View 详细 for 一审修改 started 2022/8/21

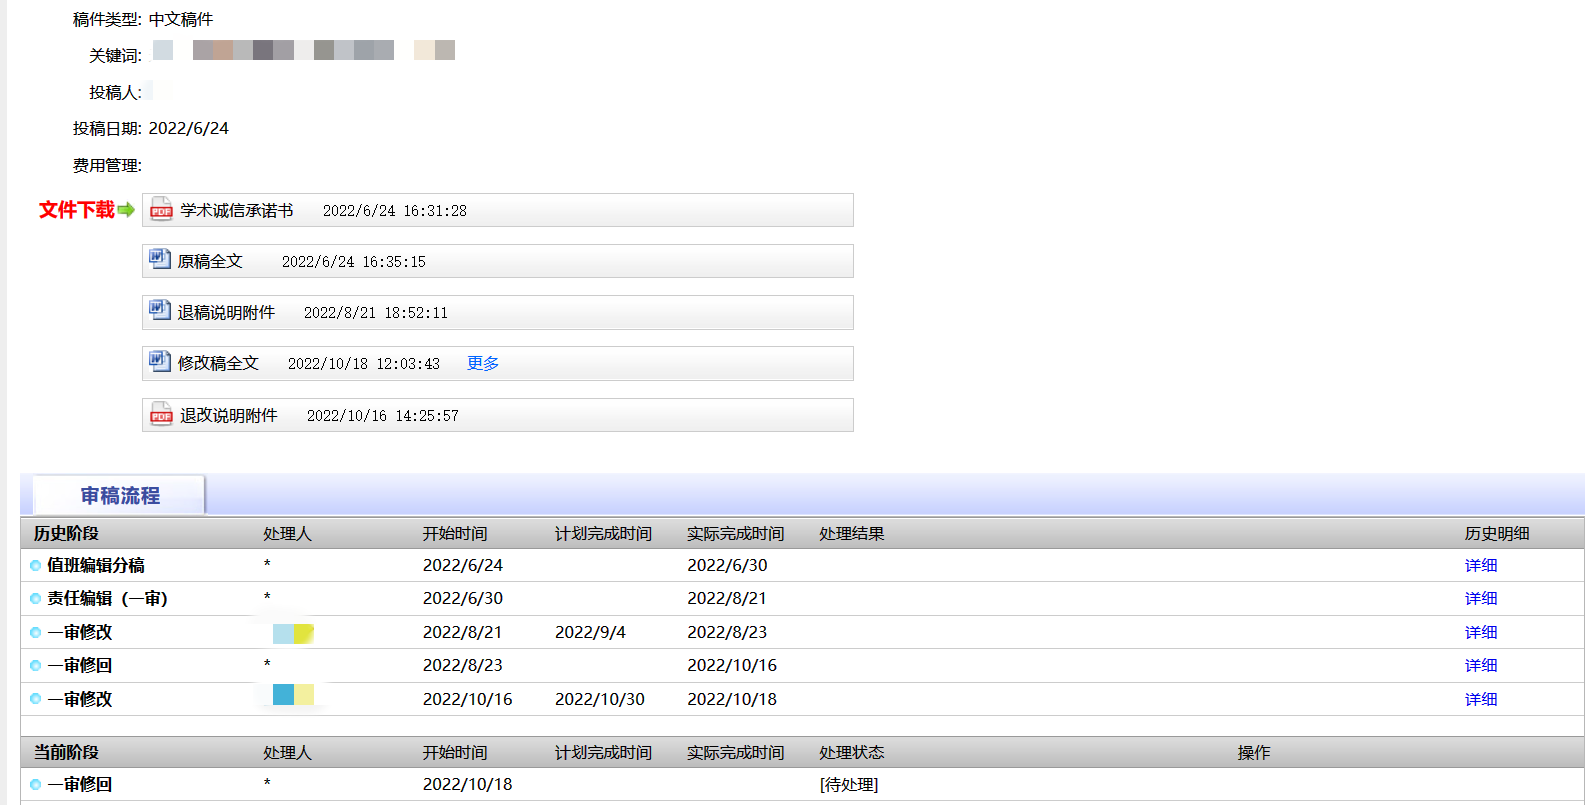click(1480, 633)
